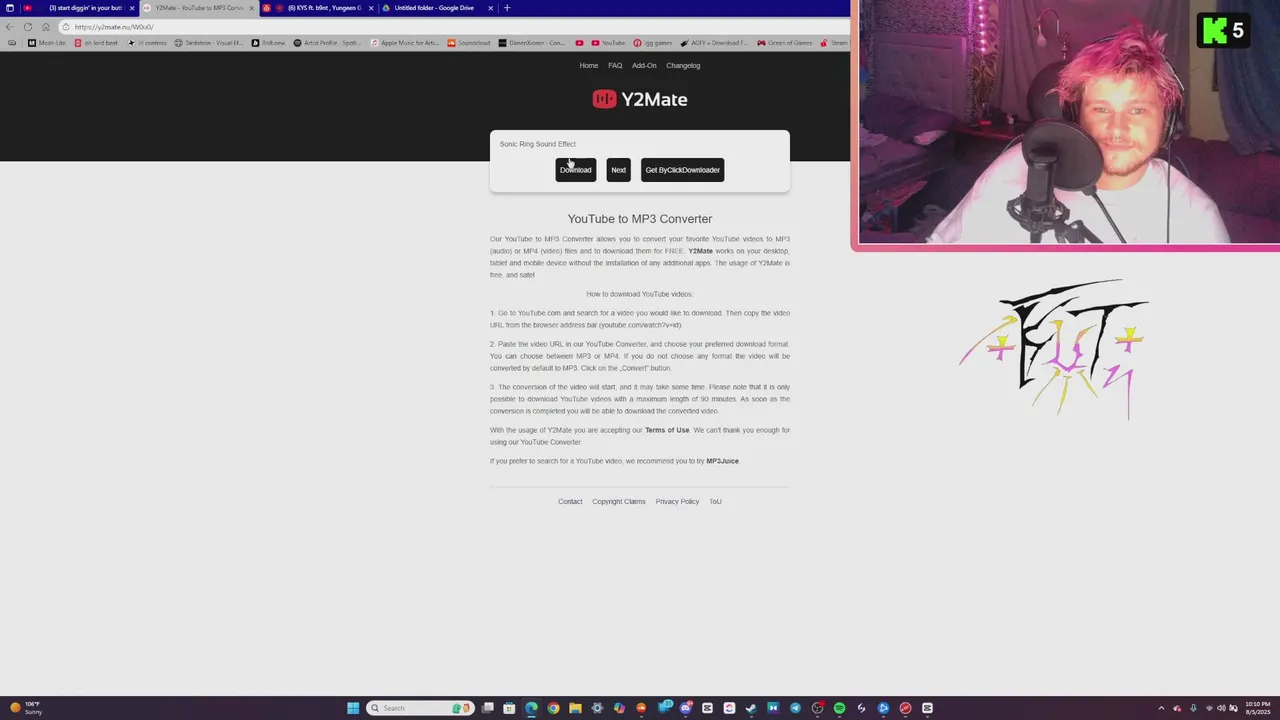Open the Privacy Policy footer link

pyautogui.click(x=677, y=502)
